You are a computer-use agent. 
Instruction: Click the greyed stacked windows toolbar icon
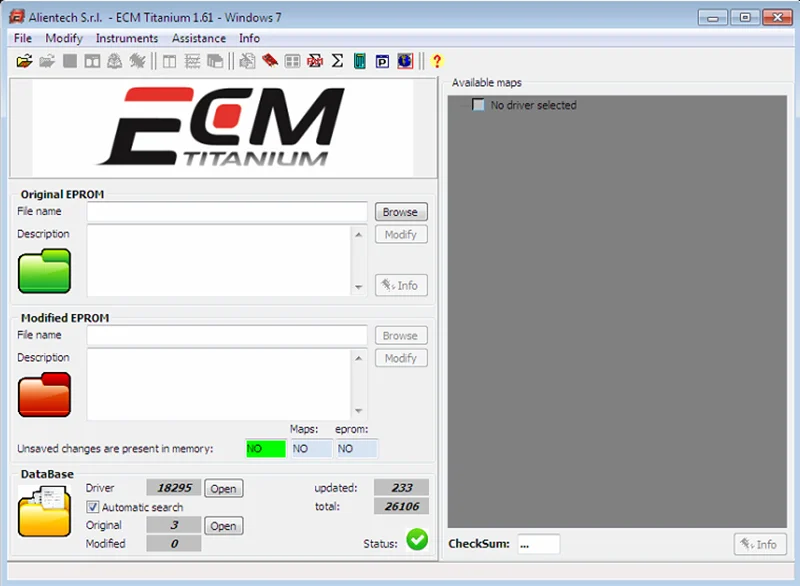215,62
